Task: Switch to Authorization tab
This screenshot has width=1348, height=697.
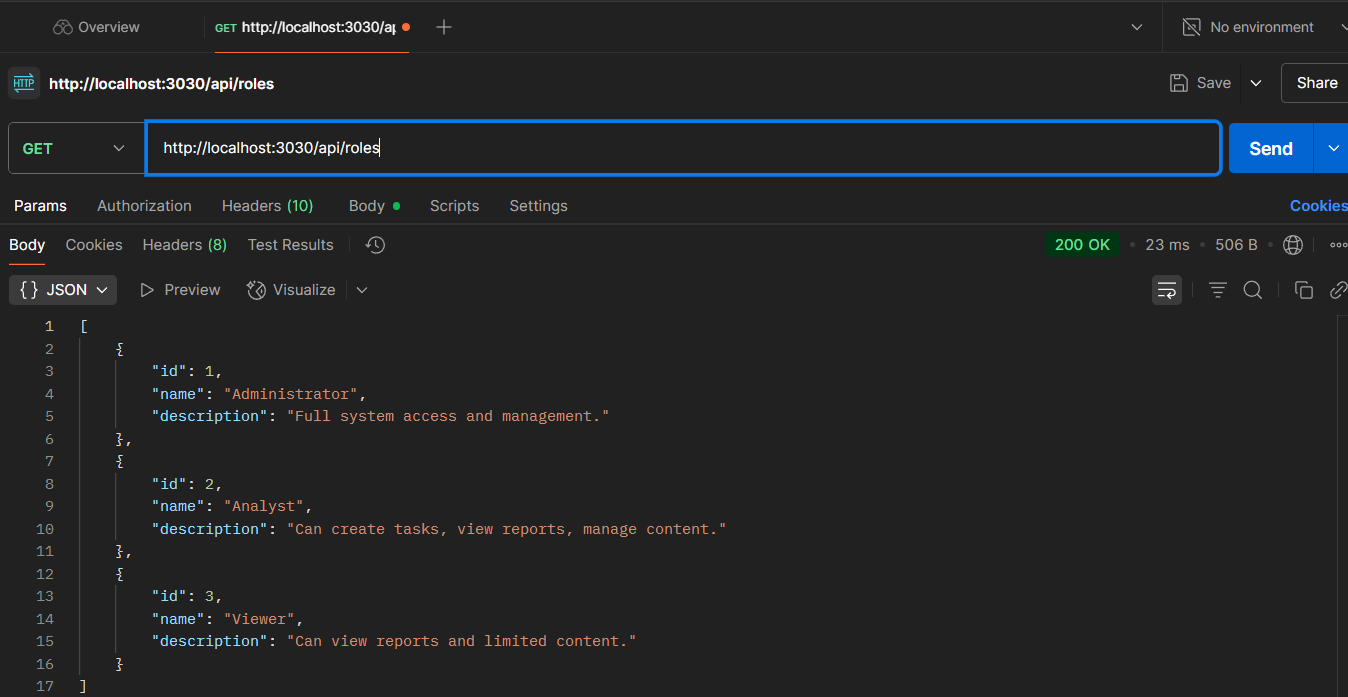Action: pos(144,205)
